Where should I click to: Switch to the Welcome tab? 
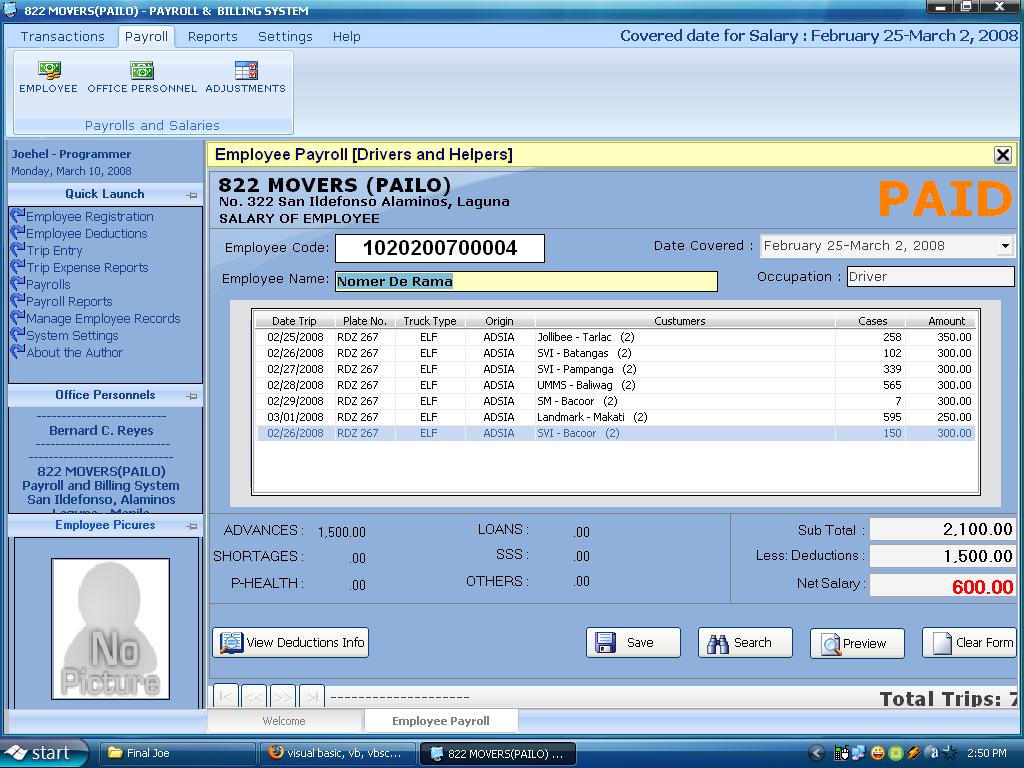[x=284, y=720]
